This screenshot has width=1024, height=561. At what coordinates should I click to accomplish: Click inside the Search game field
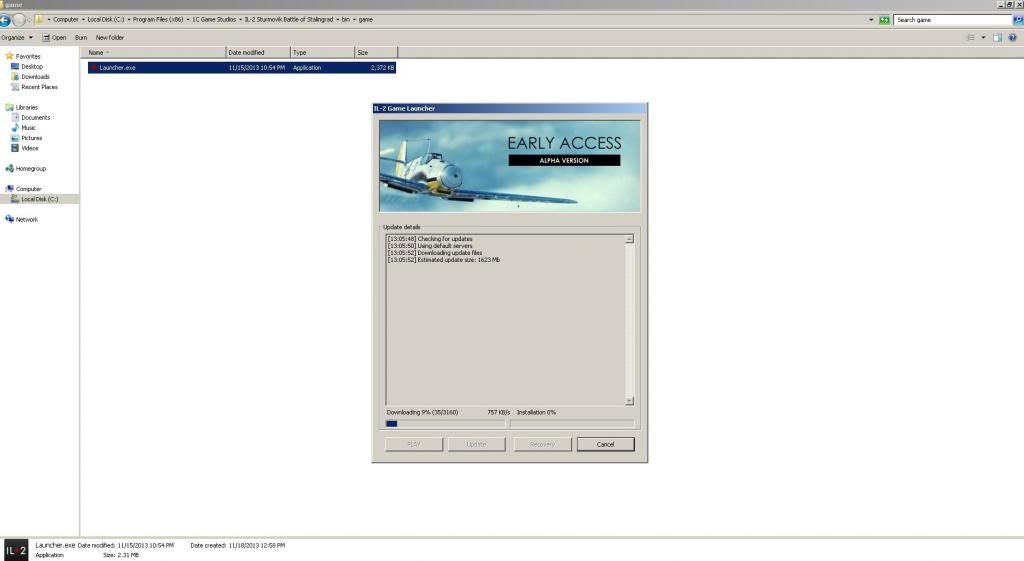click(953, 20)
